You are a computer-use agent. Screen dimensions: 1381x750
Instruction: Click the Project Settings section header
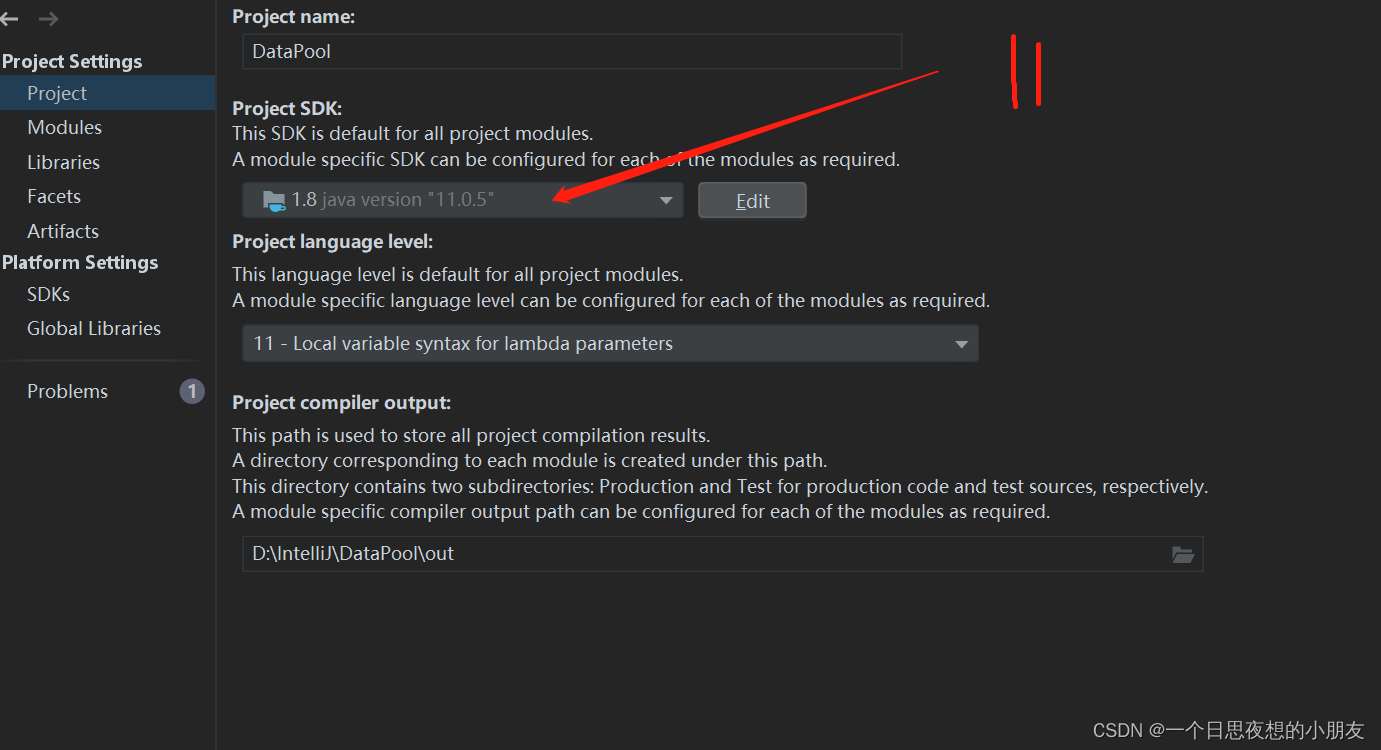point(72,61)
